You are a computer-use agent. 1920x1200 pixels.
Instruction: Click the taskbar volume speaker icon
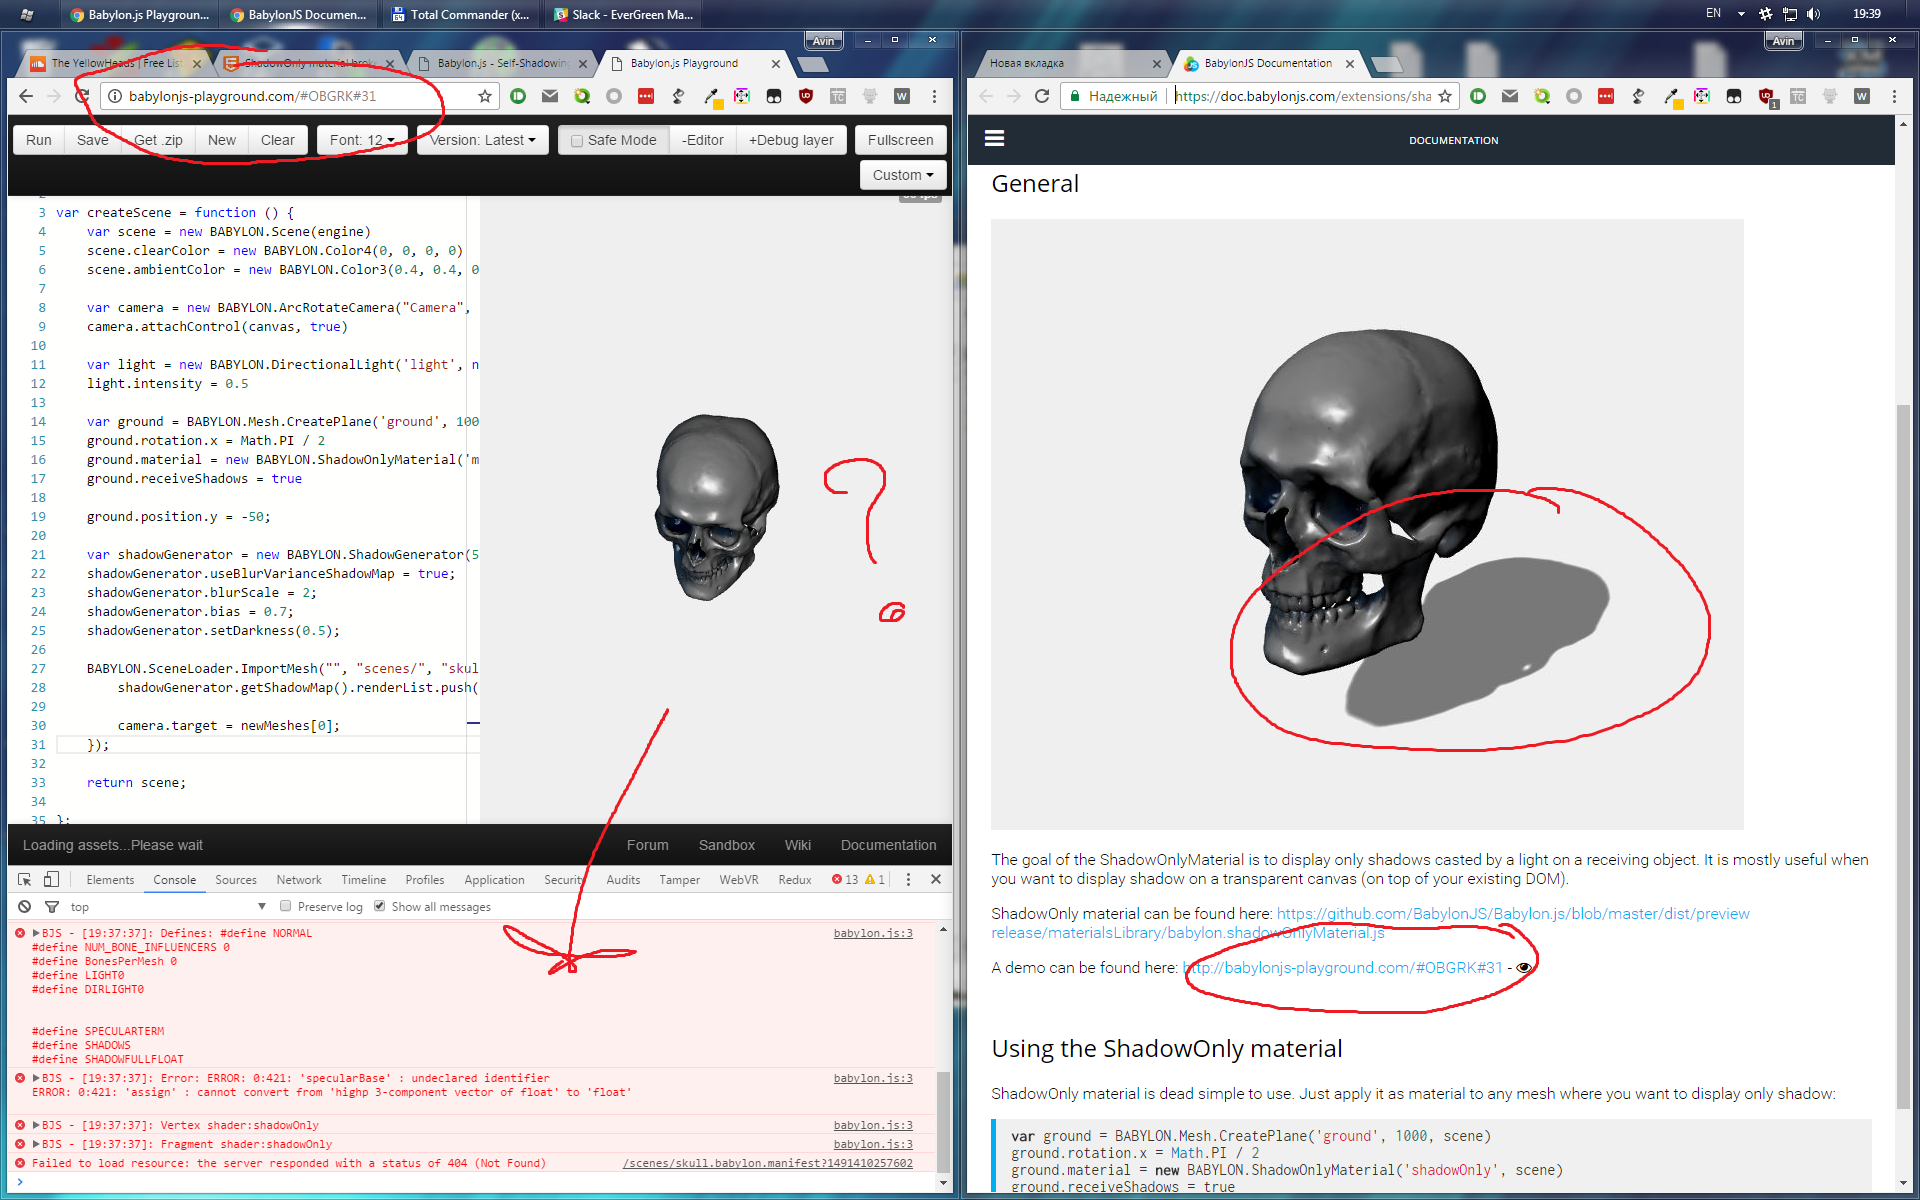coord(1813,14)
